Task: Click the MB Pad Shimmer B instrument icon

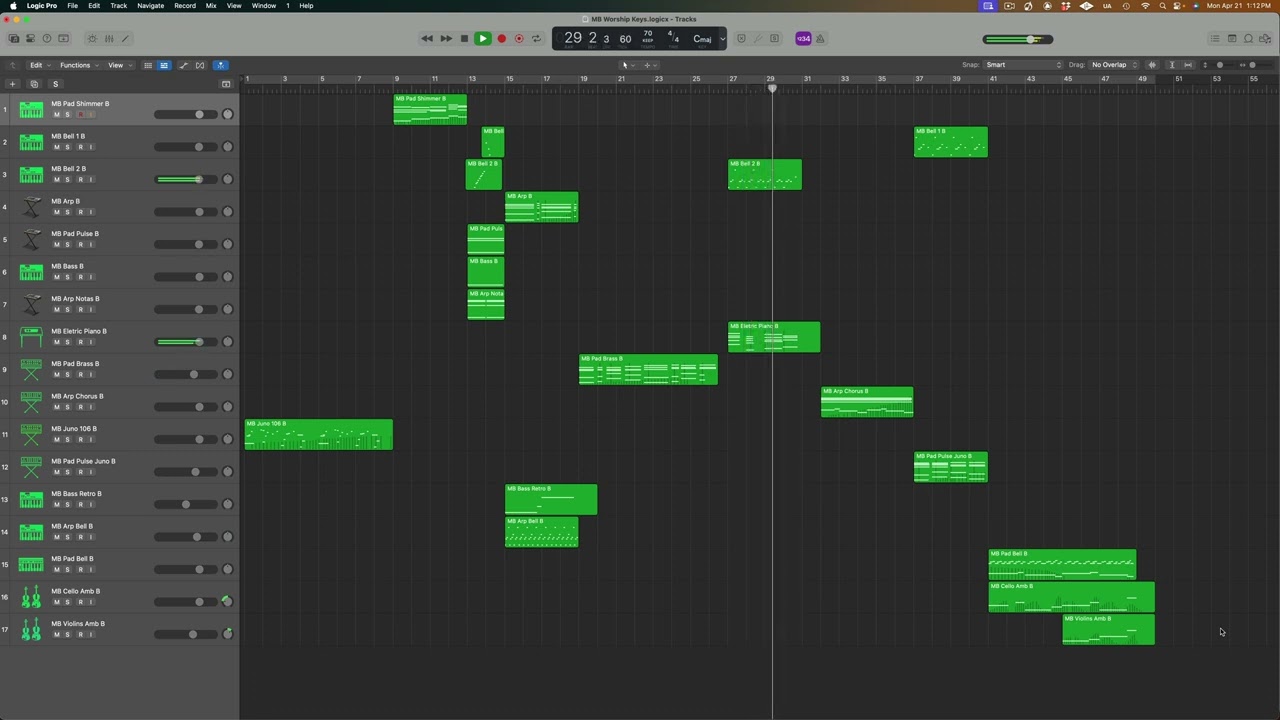Action: point(31,109)
